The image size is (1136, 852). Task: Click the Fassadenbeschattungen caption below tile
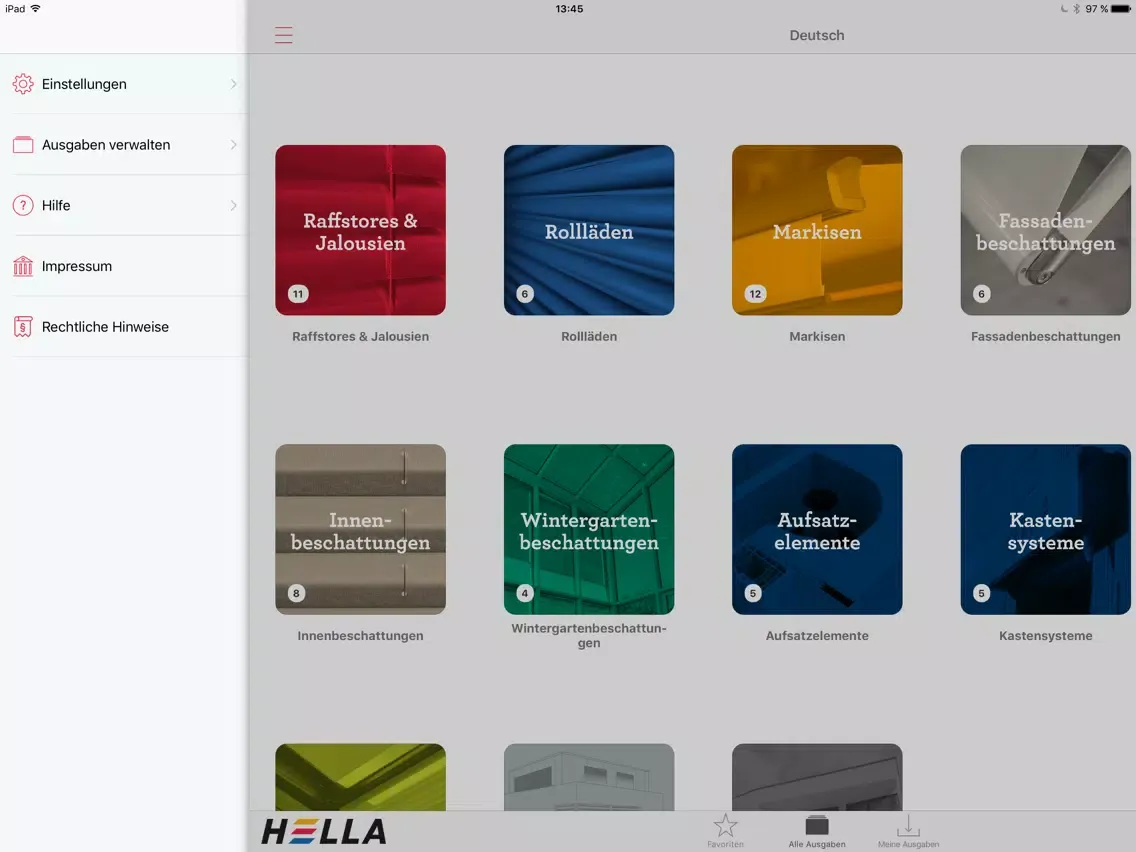click(1045, 336)
